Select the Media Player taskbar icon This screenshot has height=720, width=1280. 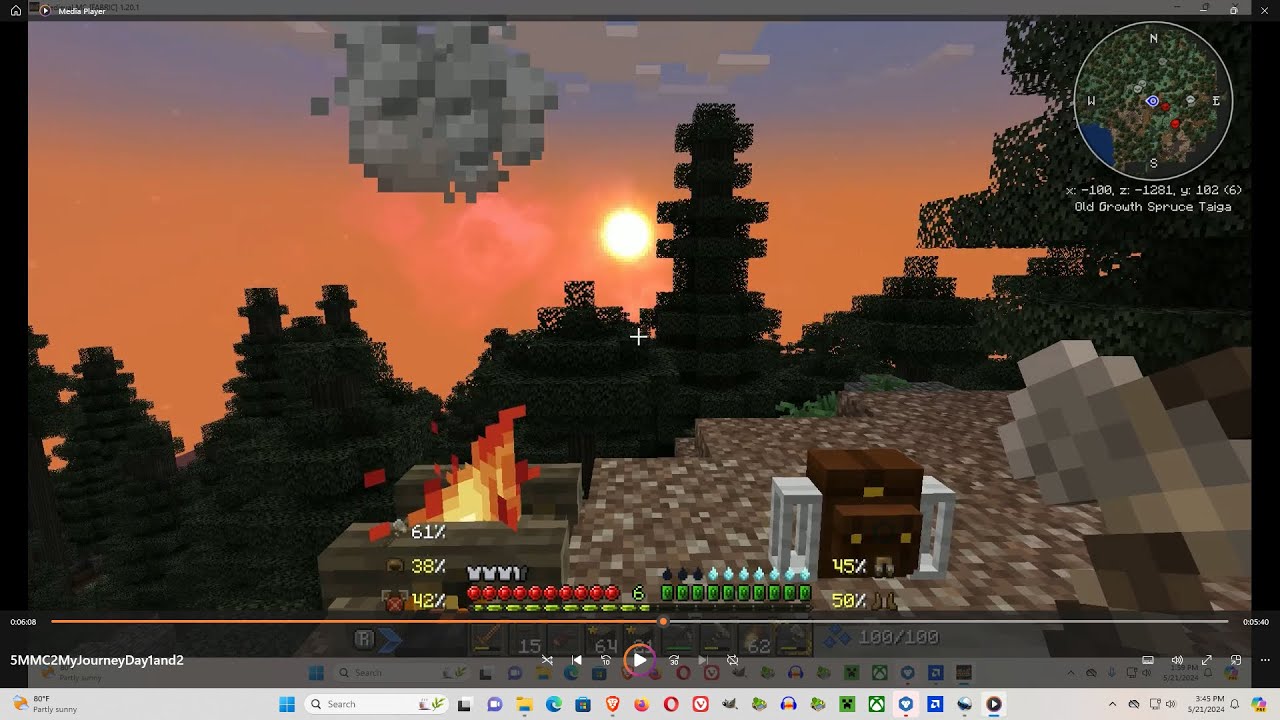coord(994,704)
